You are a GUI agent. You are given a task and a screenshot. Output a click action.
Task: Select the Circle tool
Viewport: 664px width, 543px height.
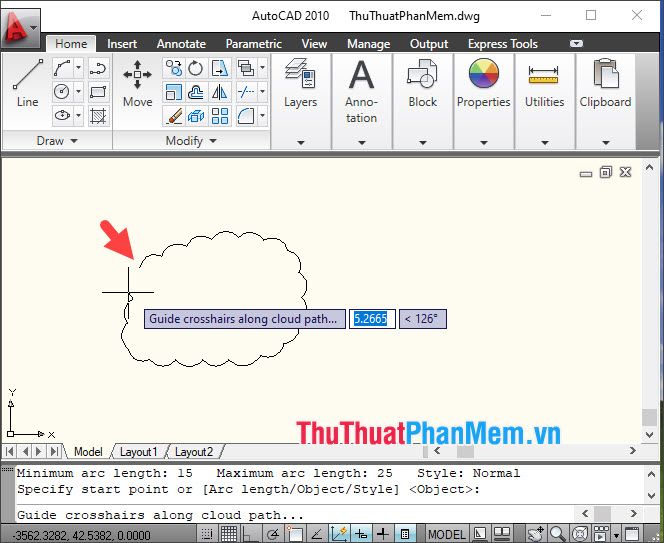(62, 91)
